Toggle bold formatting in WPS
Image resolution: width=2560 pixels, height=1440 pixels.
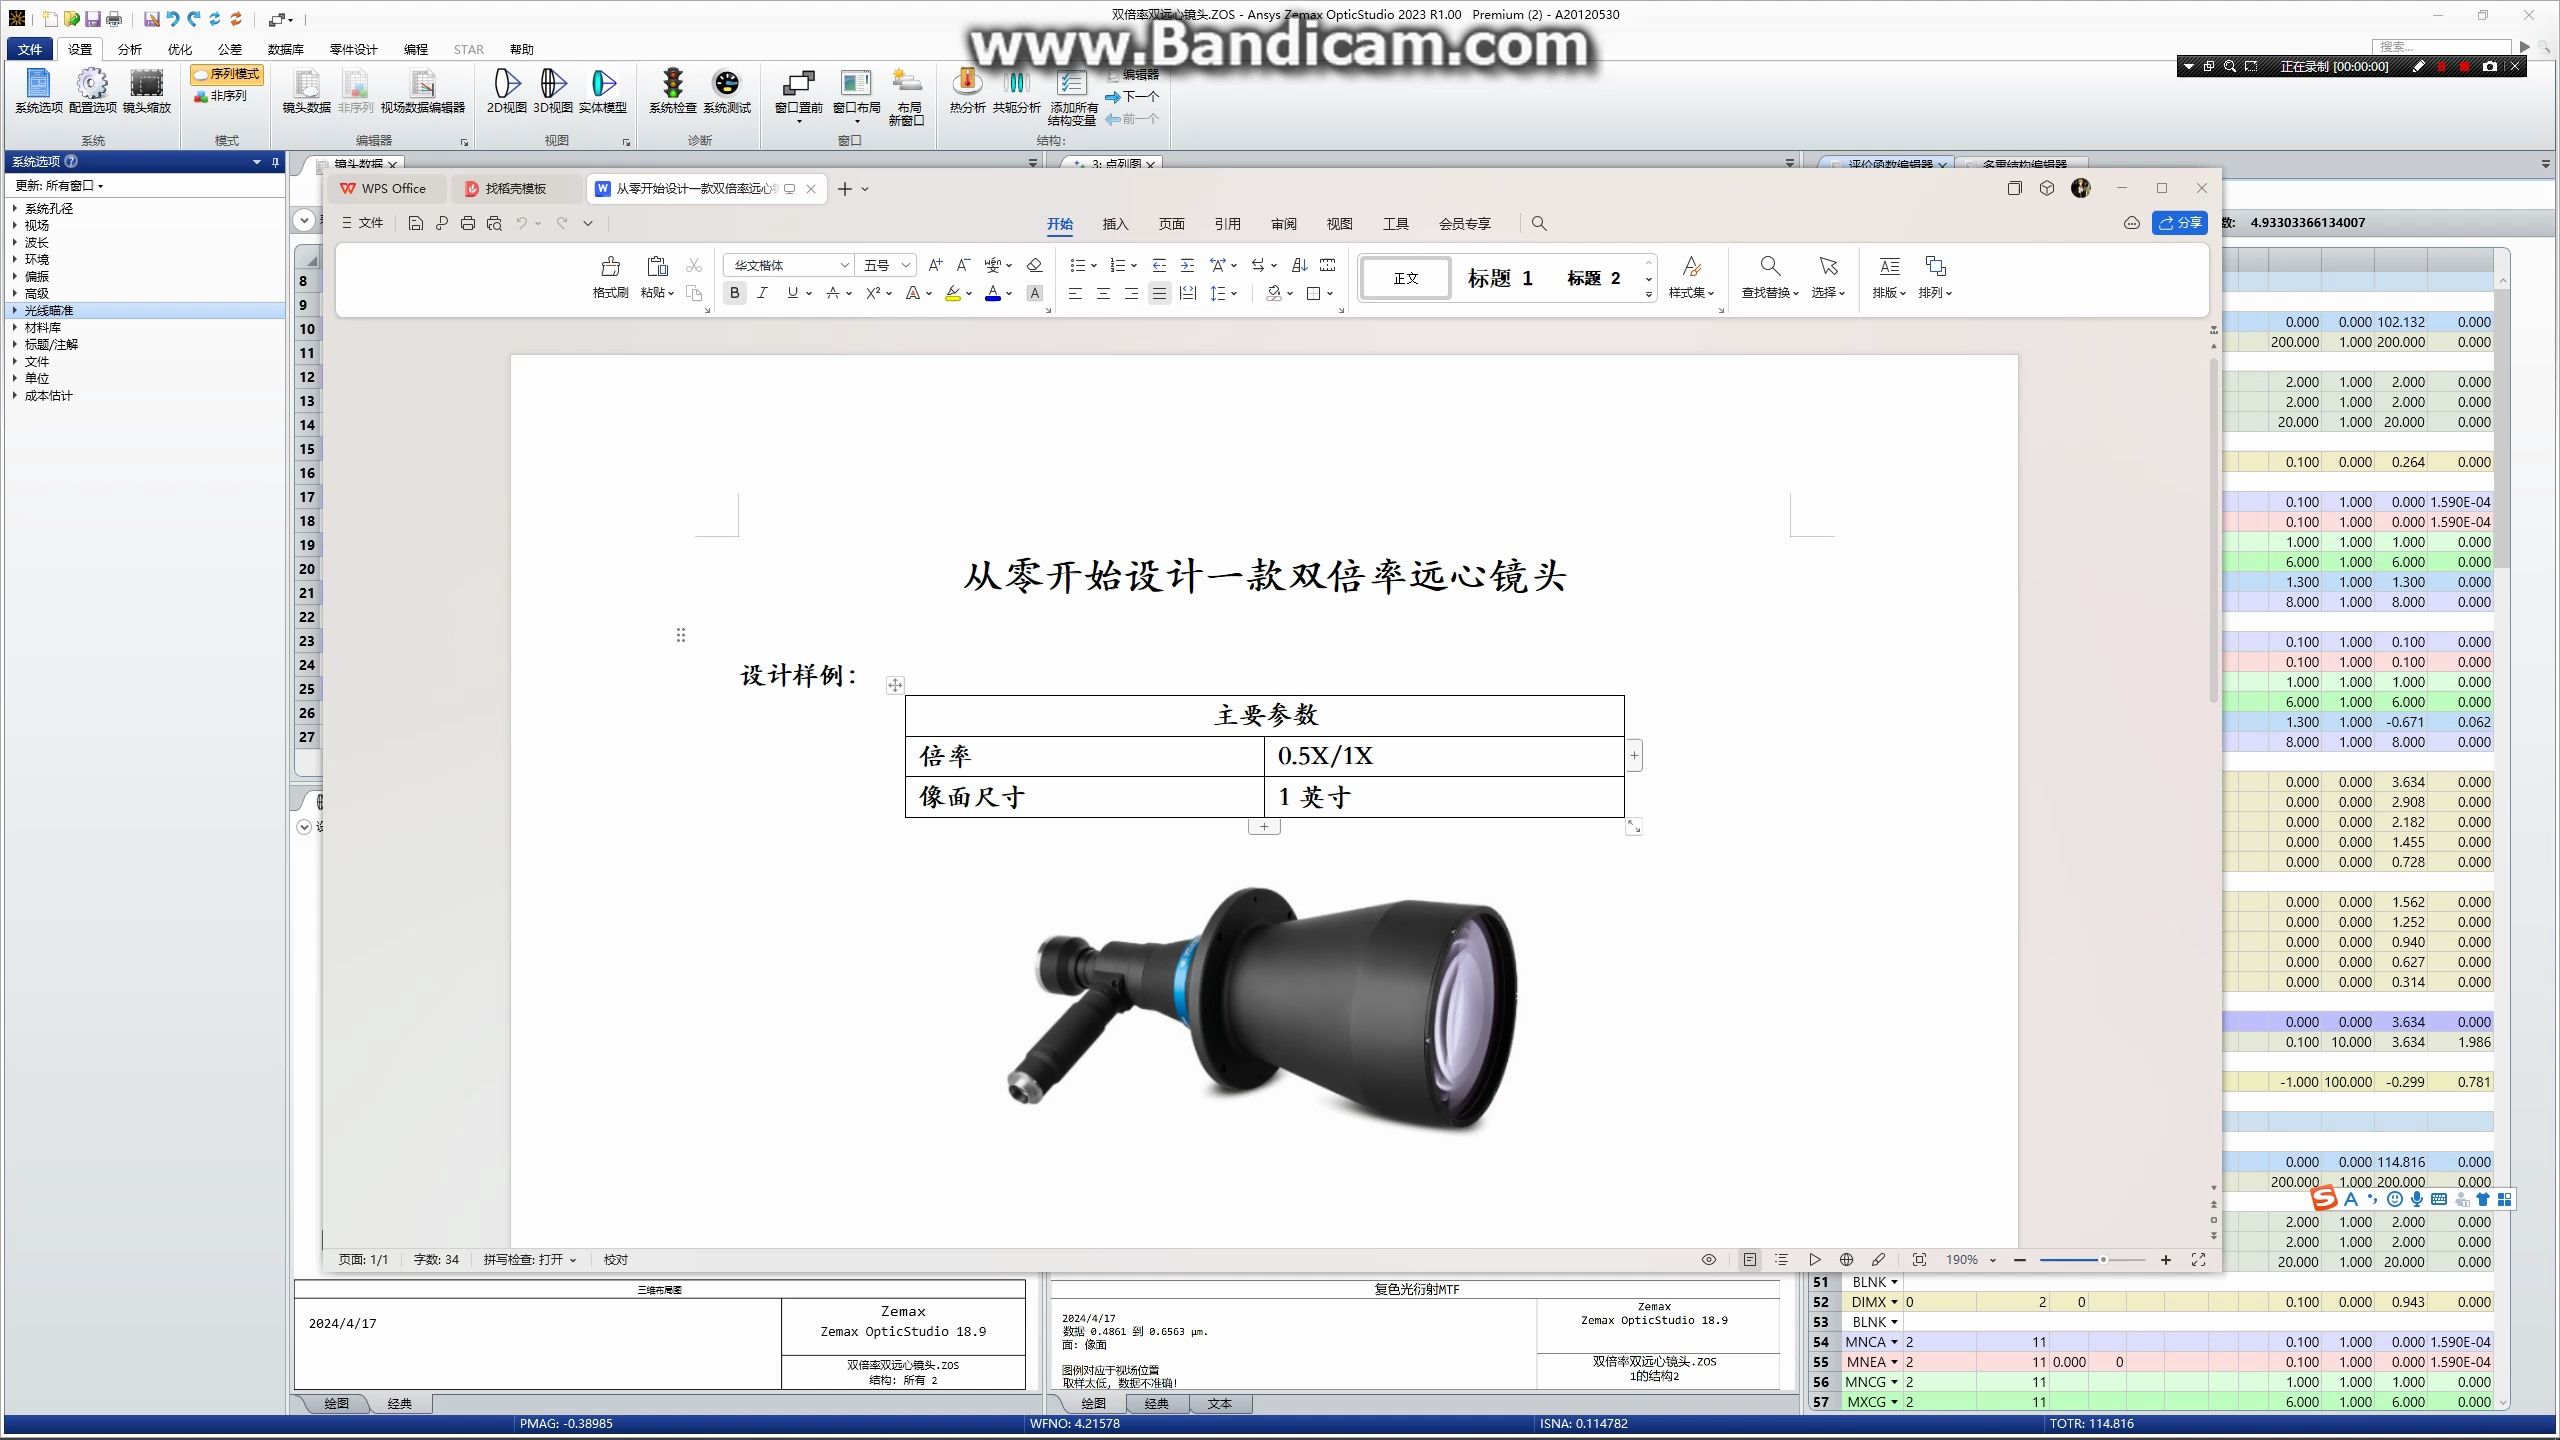[x=735, y=293]
